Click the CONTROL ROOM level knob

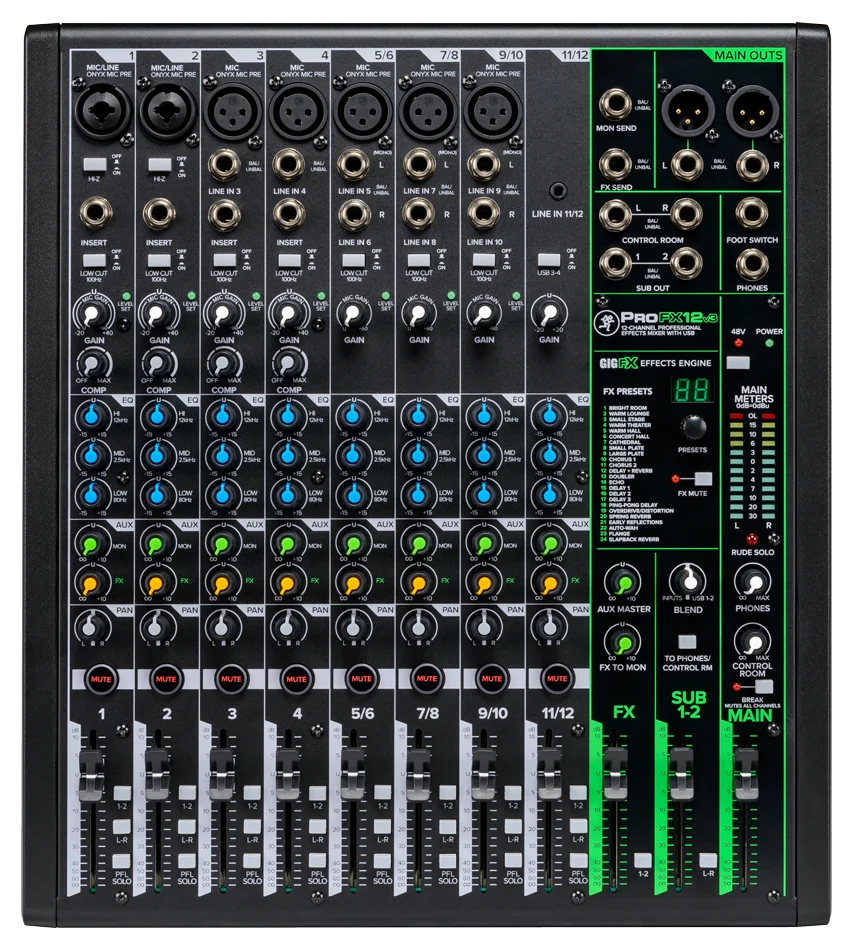[x=753, y=642]
